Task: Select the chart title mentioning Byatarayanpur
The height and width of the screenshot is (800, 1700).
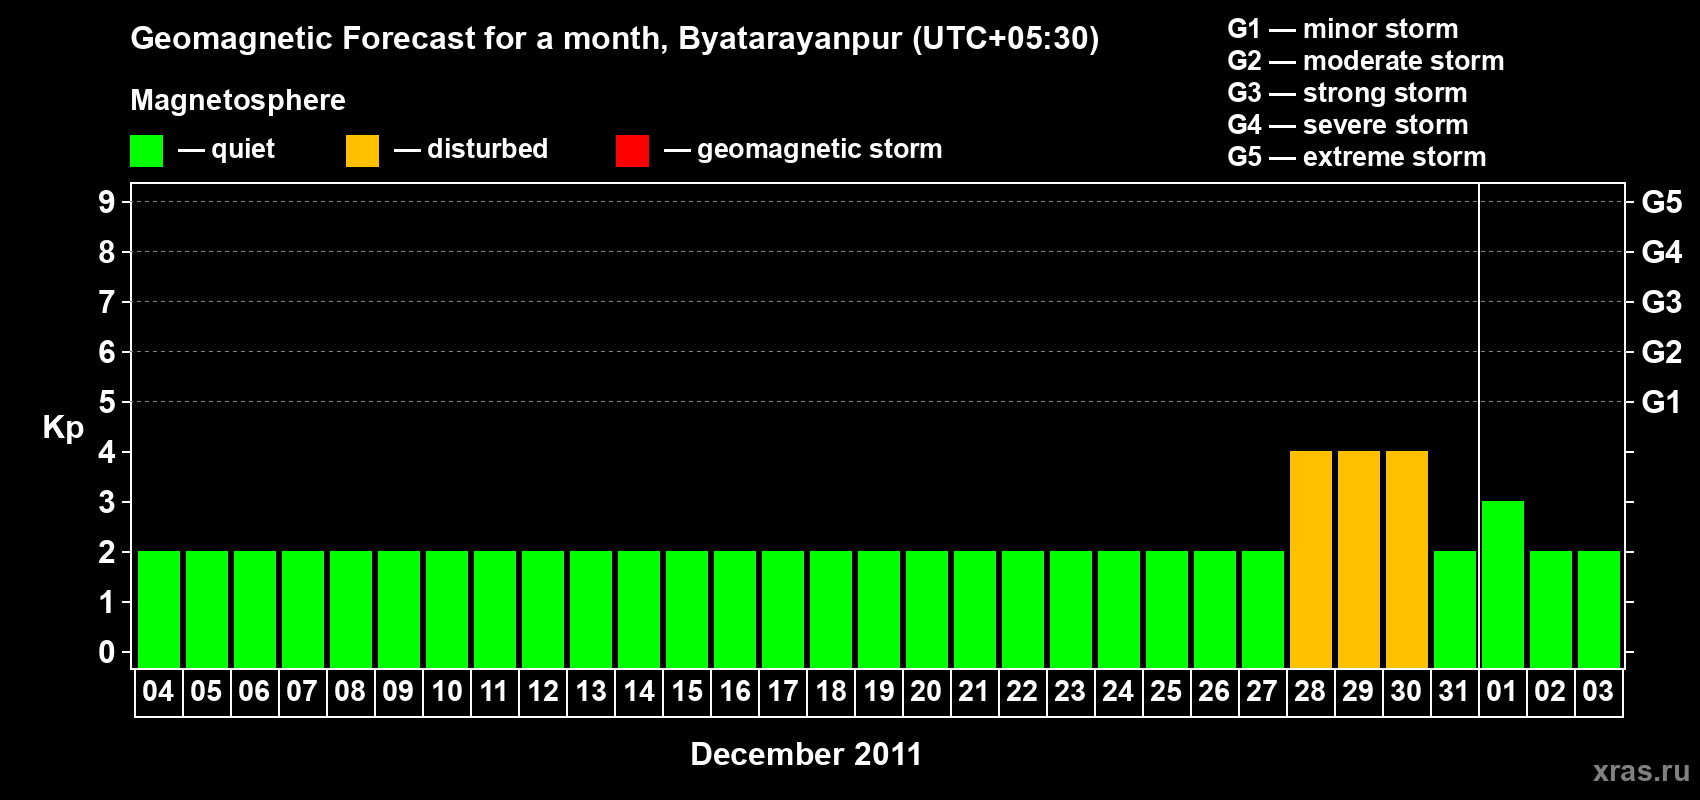Action: pyautogui.click(x=615, y=38)
